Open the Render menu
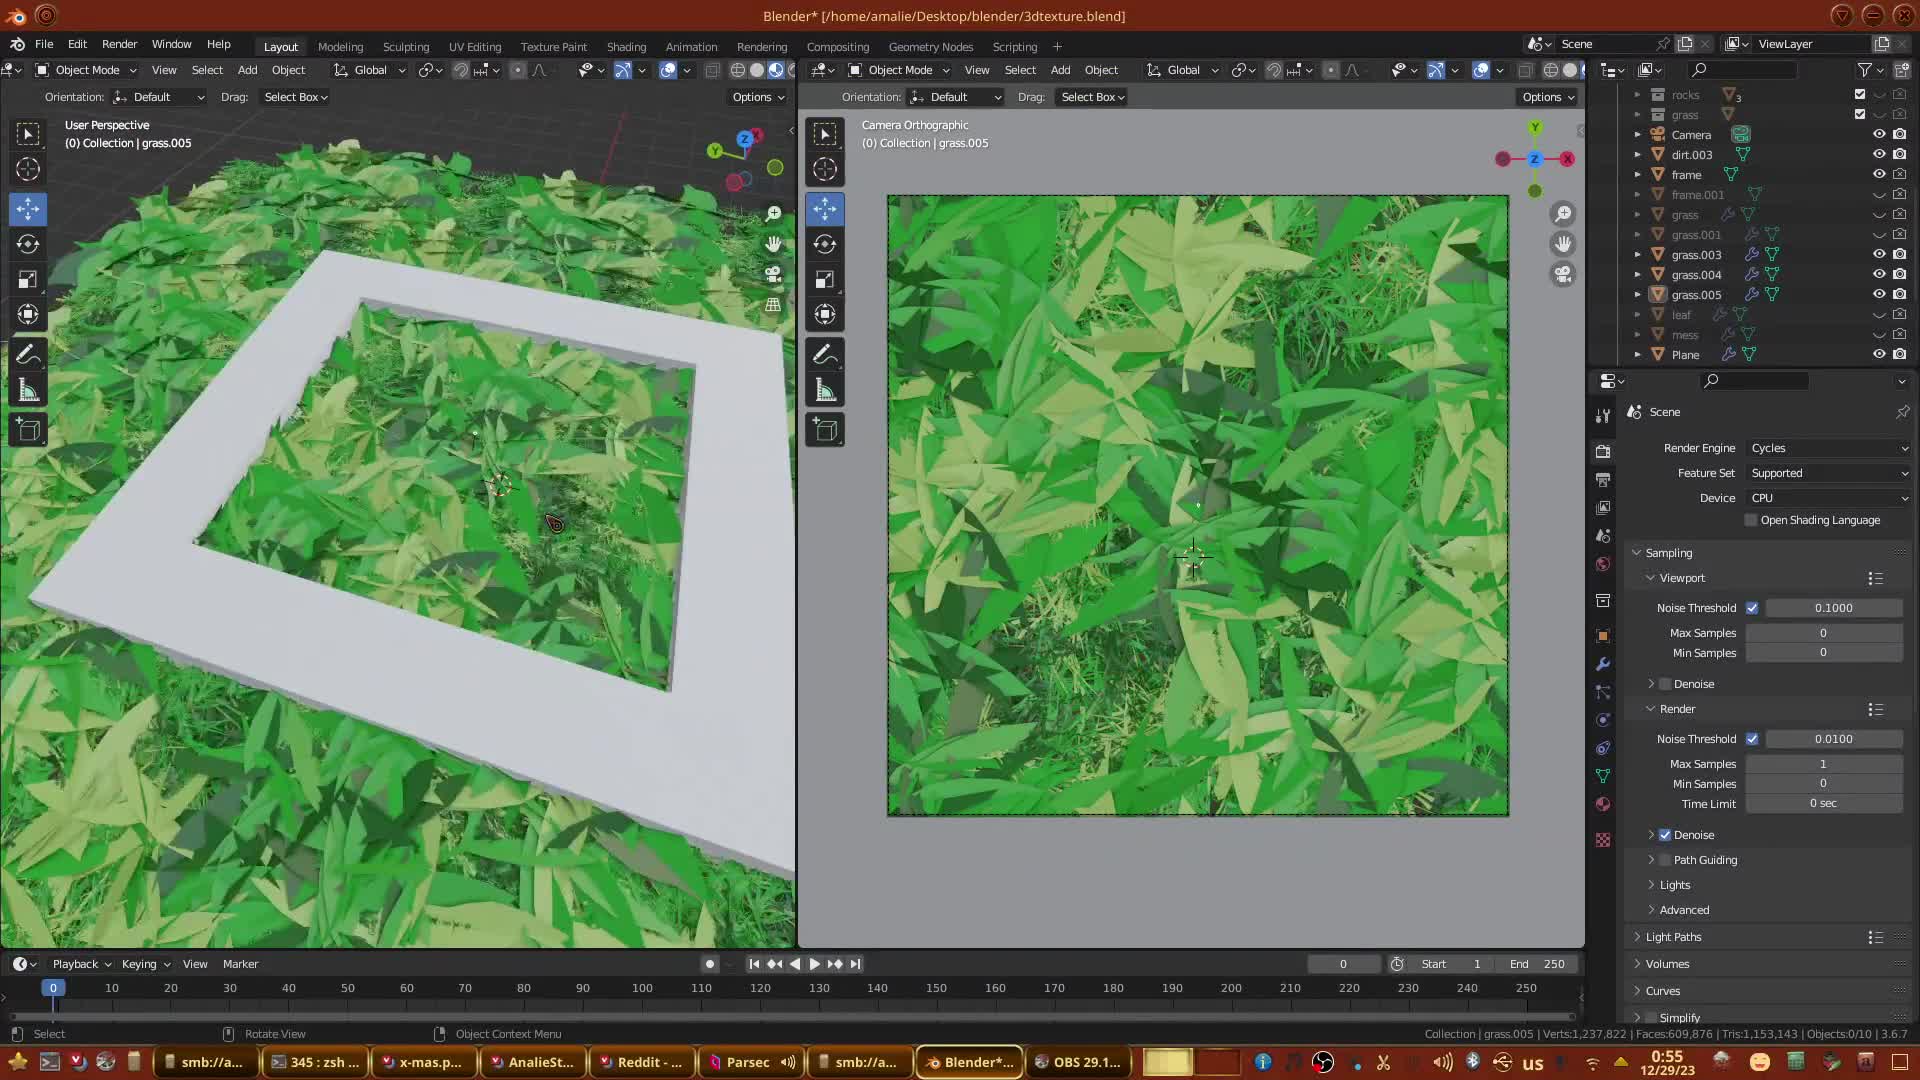1920x1080 pixels. [119, 44]
